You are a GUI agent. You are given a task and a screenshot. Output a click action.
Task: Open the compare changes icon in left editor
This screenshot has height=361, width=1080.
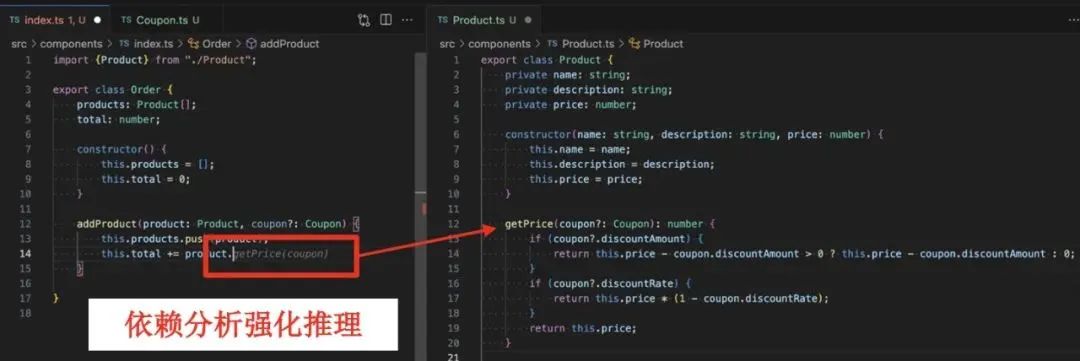click(364, 20)
